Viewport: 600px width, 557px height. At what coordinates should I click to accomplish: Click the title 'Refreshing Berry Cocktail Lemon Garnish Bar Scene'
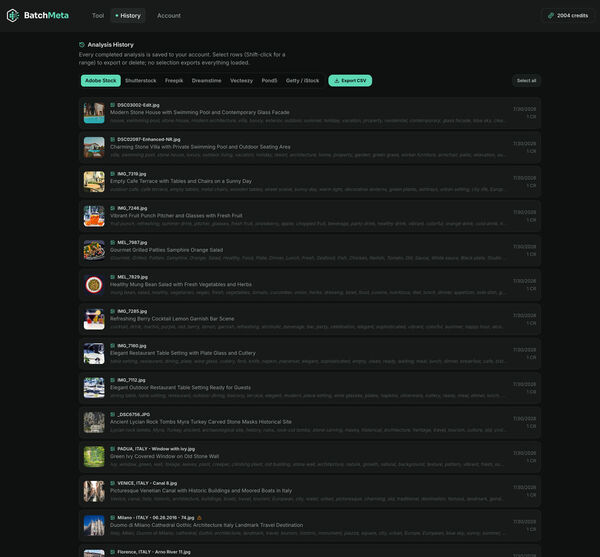click(x=172, y=319)
